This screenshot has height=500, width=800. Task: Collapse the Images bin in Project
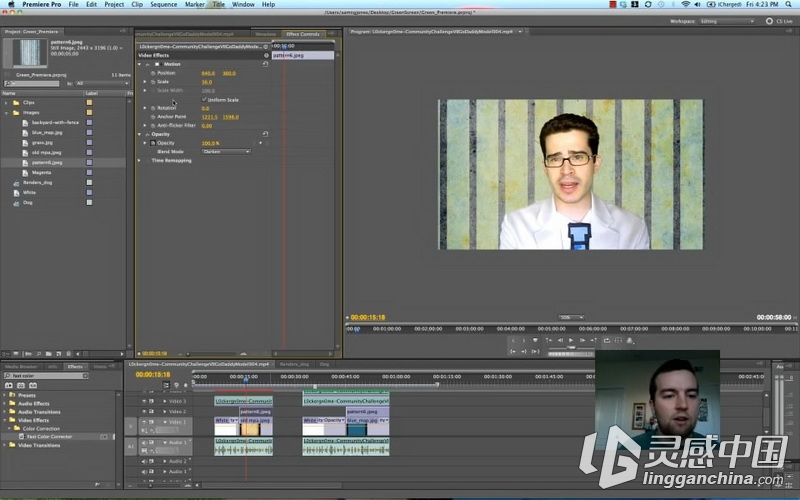click(x=6, y=113)
